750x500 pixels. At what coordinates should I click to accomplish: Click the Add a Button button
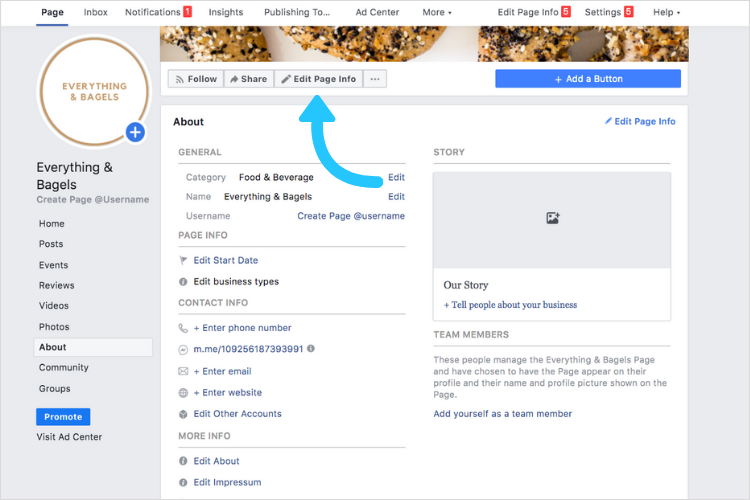588,79
